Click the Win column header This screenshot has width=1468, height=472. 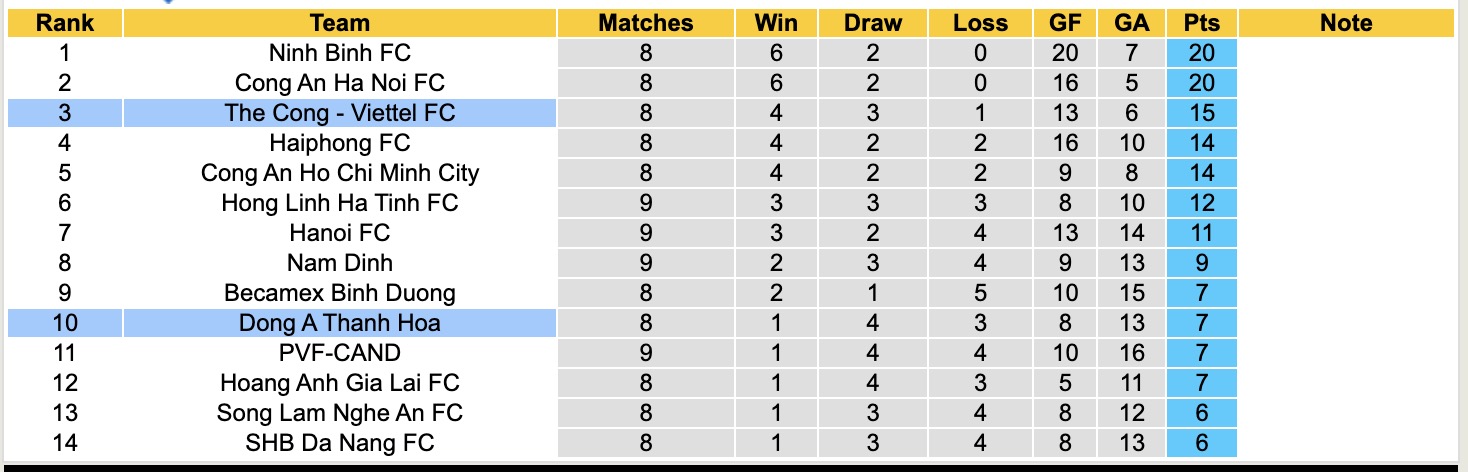coord(777,23)
